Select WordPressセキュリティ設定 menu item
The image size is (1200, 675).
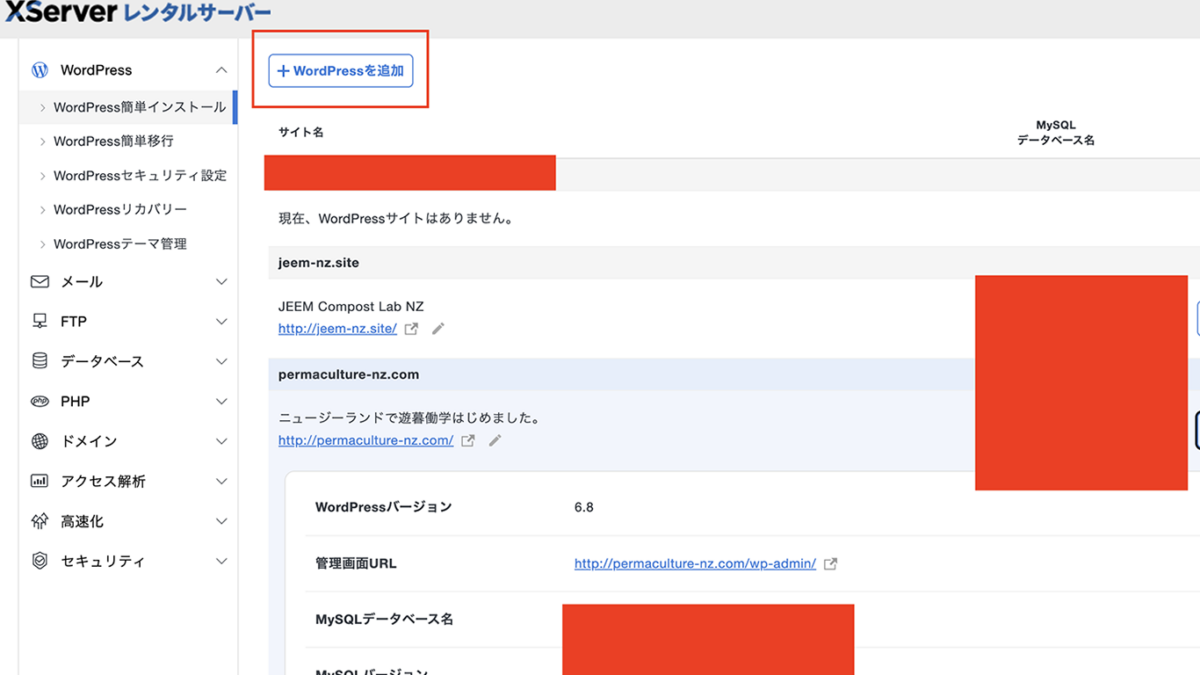[x=140, y=175]
